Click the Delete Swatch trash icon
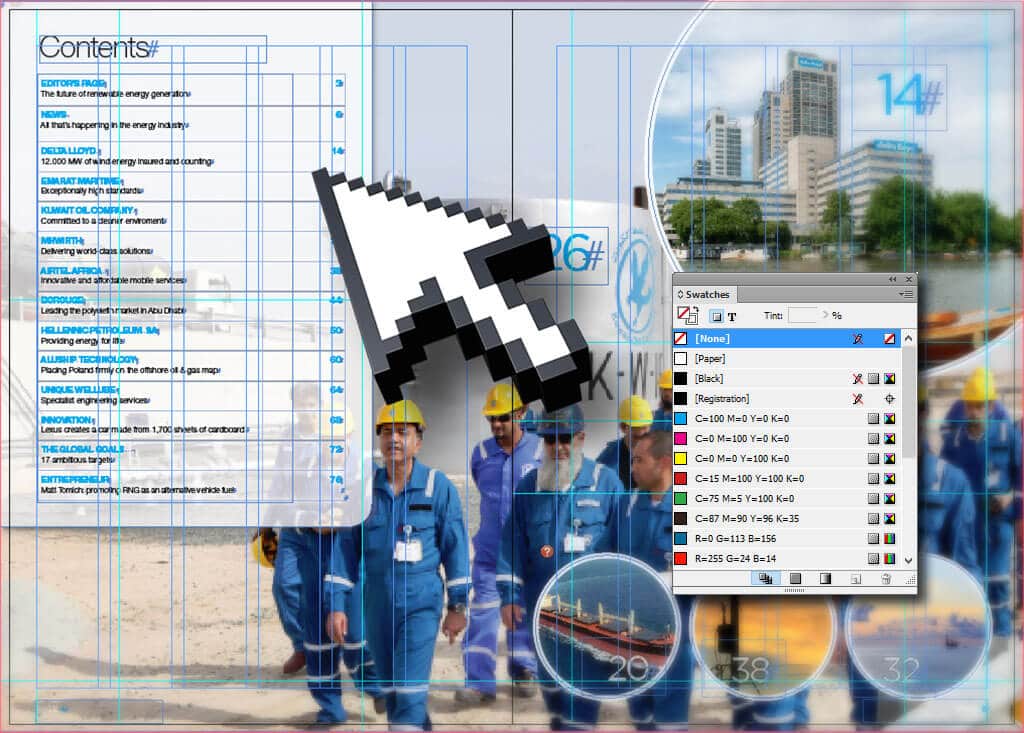 [x=885, y=578]
